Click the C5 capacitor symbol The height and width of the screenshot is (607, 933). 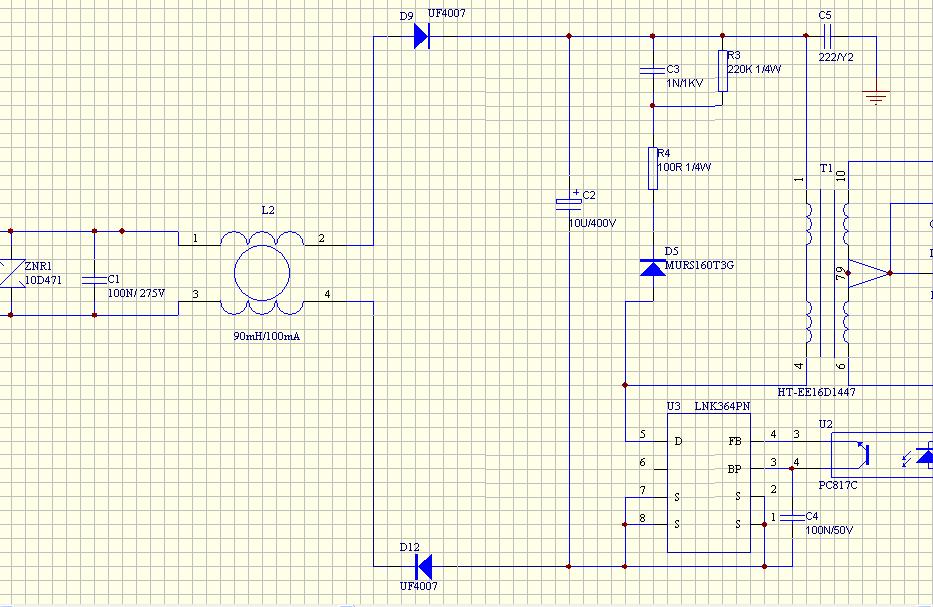pyautogui.click(x=826, y=37)
